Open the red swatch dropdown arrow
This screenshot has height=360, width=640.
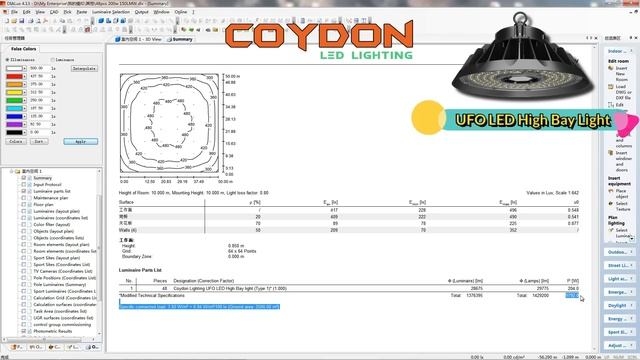(24, 76)
